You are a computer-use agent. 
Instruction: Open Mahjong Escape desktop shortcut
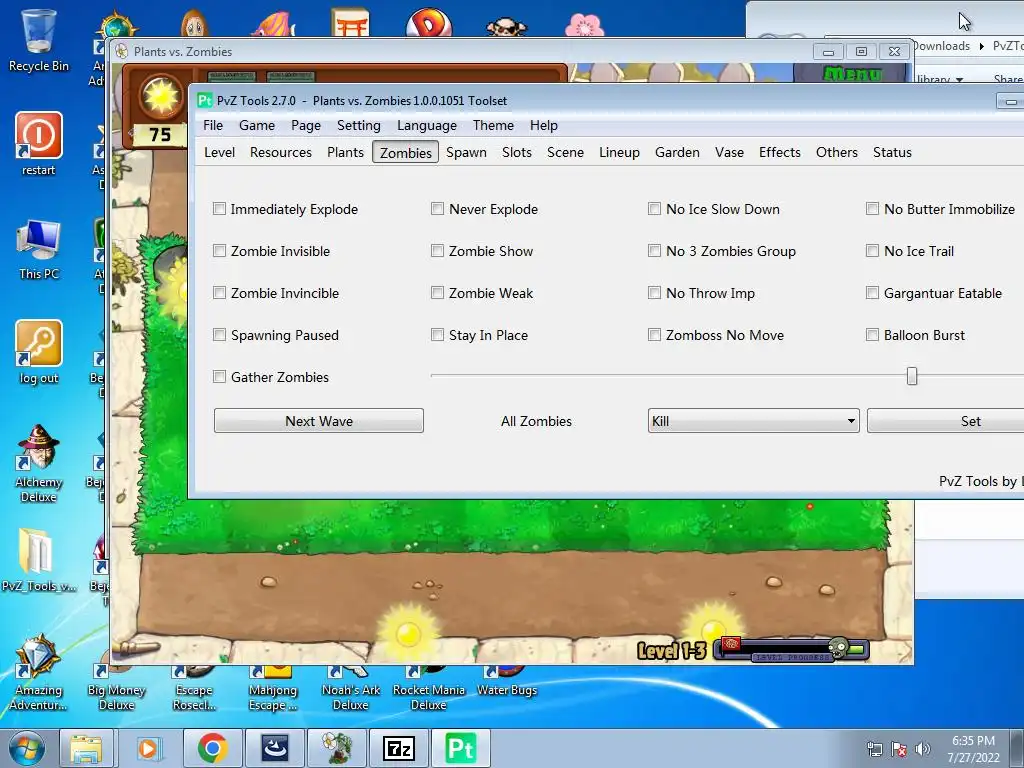tap(272, 687)
